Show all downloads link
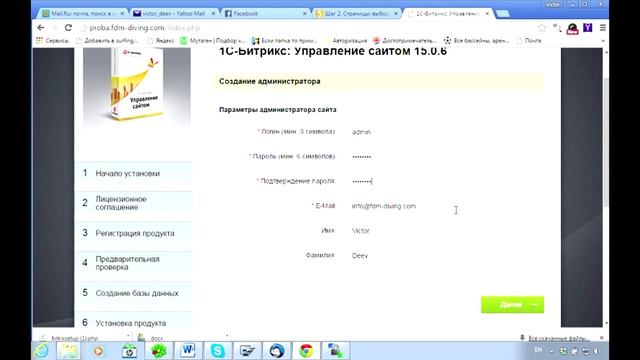Image resolution: width=640 pixels, height=360 pixels. coord(558,338)
